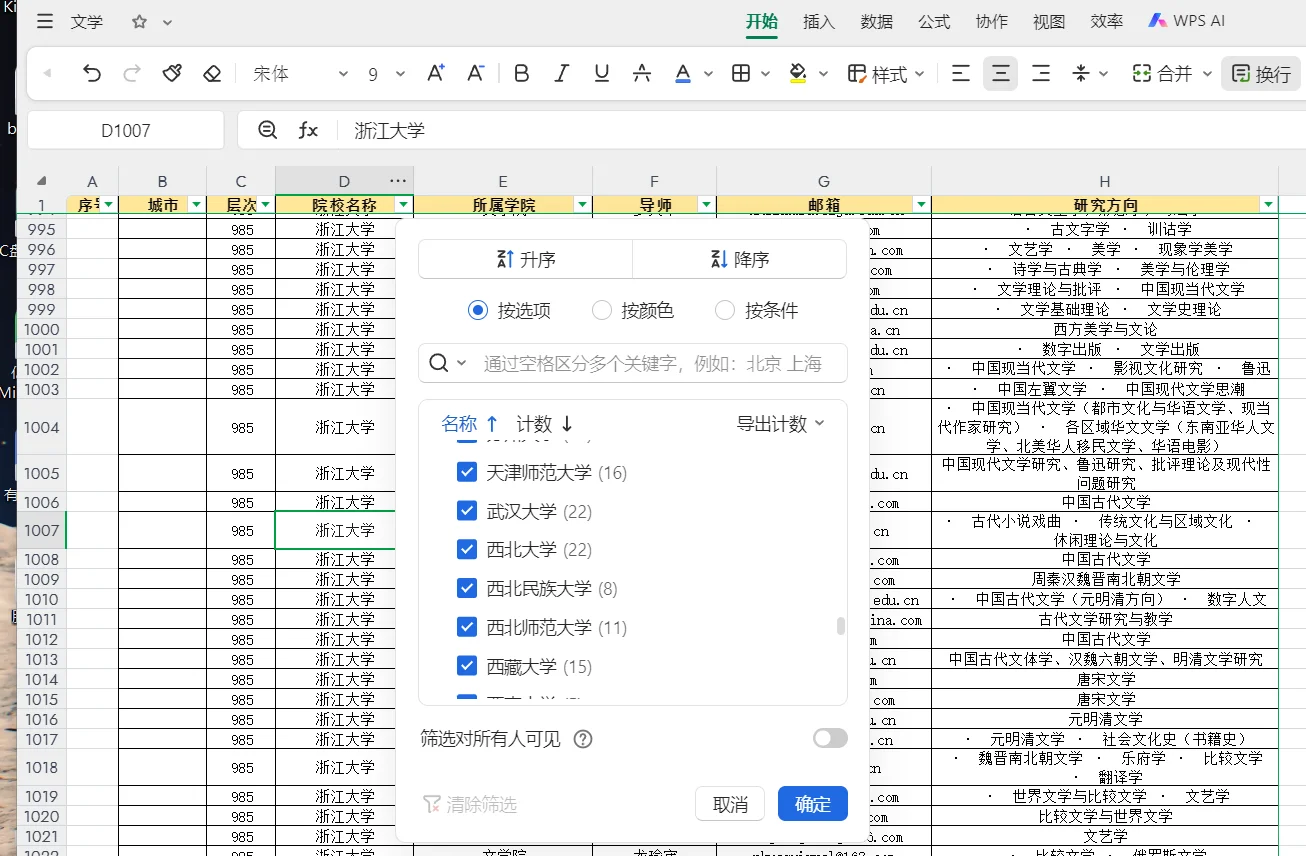Cancel the filter with 取消
This screenshot has width=1306, height=856.
pos(730,804)
